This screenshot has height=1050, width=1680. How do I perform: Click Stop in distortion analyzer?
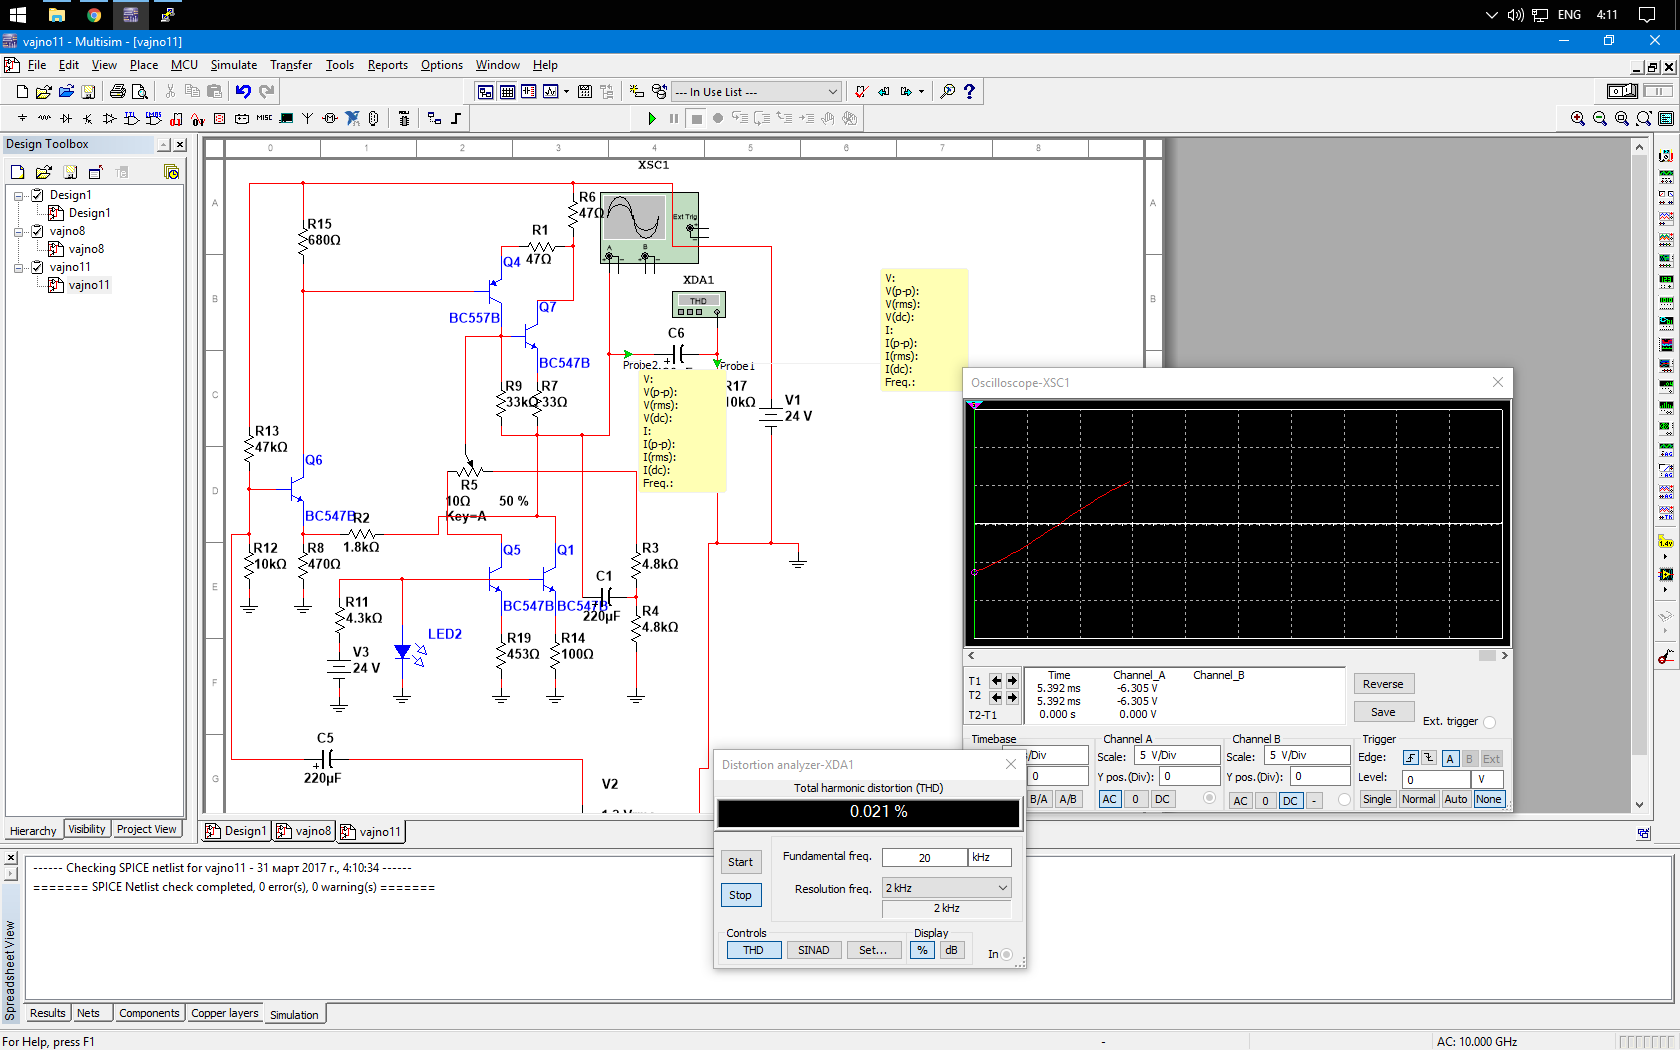(741, 895)
